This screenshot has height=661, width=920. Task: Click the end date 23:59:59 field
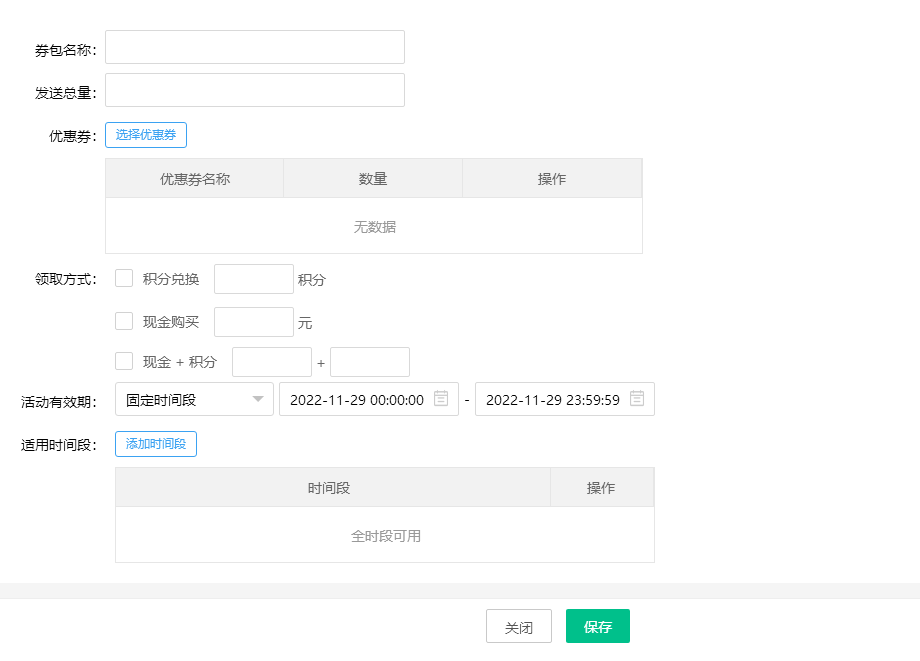point(552,399)
